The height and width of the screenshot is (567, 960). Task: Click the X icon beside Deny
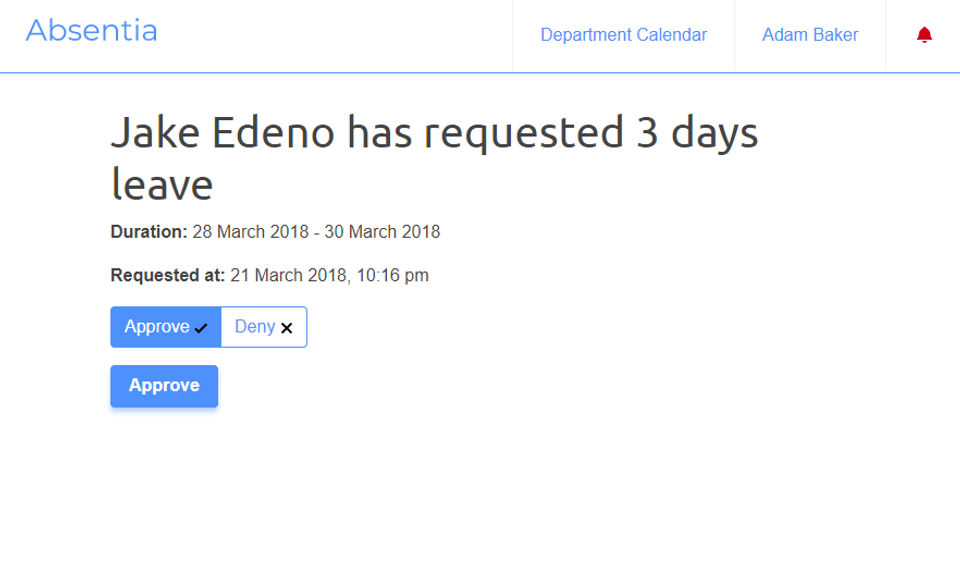[x=287, y=328]
